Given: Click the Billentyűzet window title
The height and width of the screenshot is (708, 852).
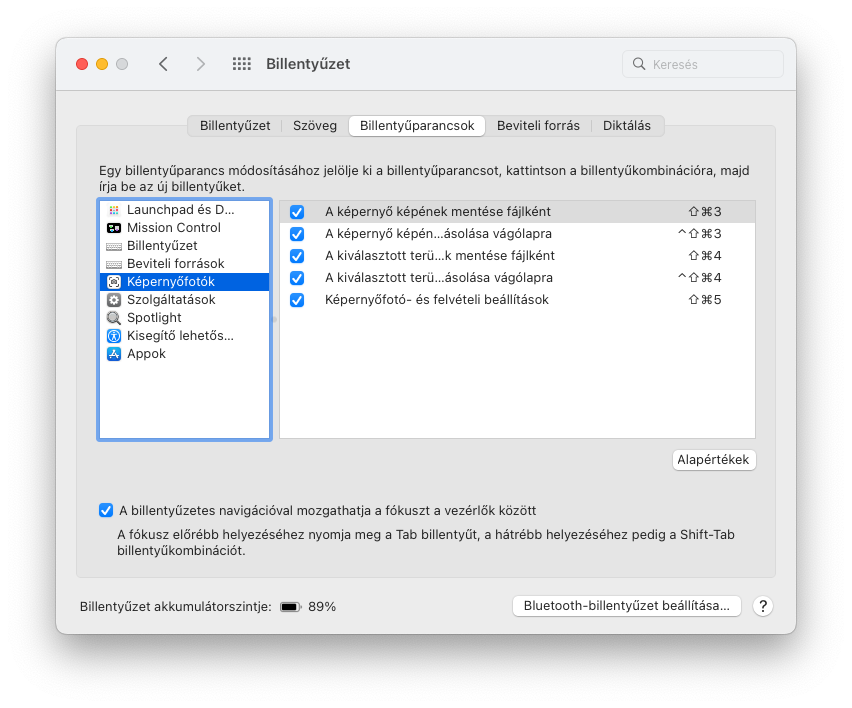Looking at the screenshot, I should click(x=308, y=64).
